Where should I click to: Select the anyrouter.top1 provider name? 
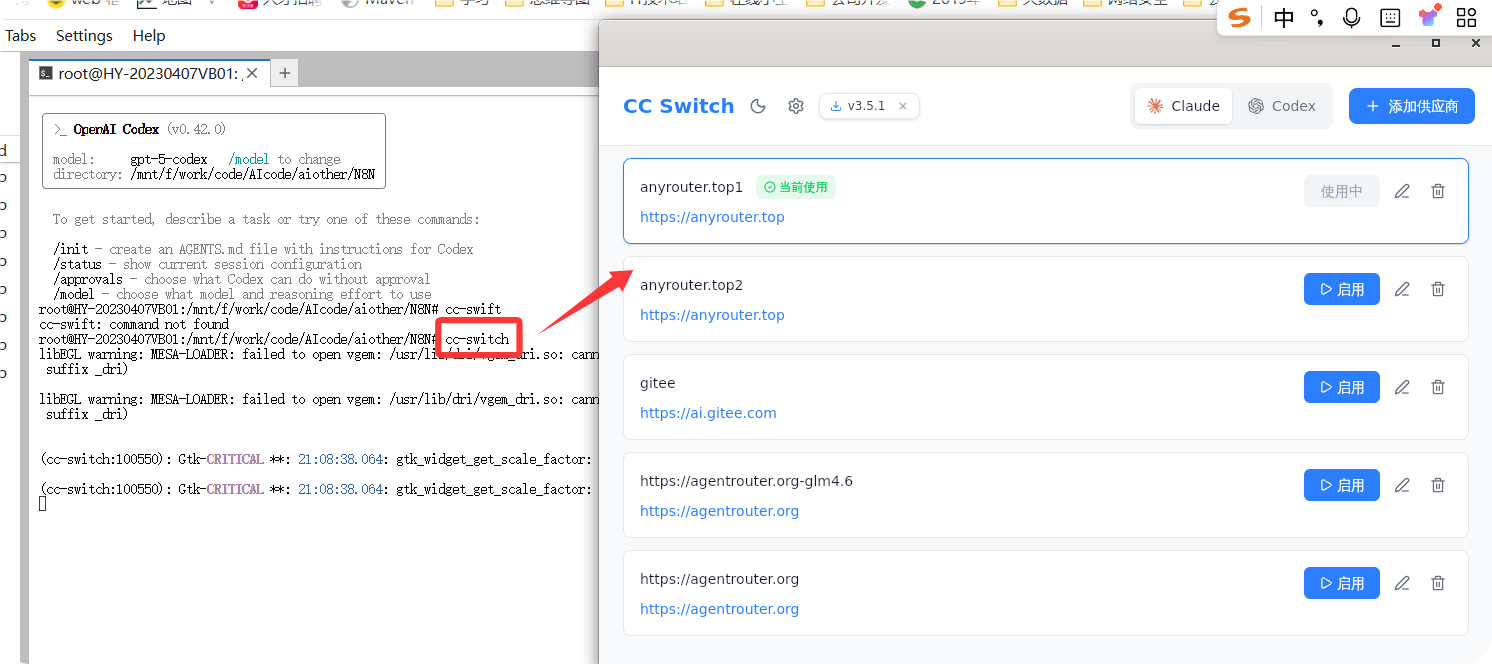point(691,187)
